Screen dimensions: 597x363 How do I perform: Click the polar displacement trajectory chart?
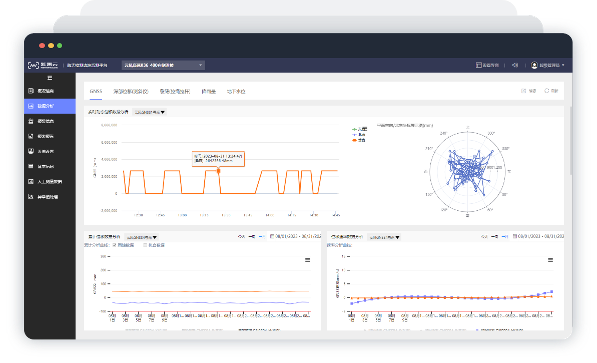pyautogui.click(x=468, y=172)
